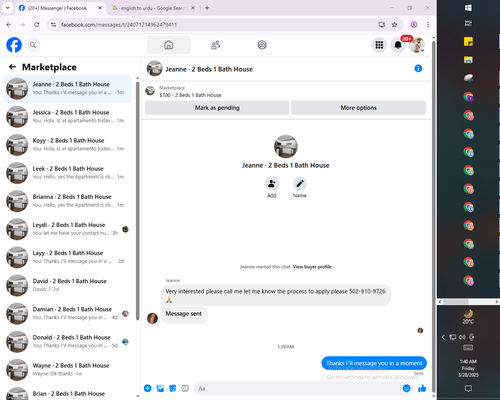
Task: Click the Facebook logo icon
Action: 14,45
